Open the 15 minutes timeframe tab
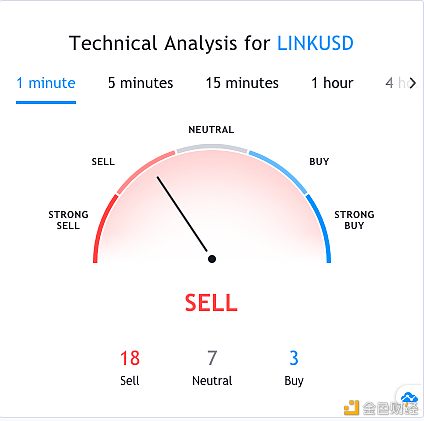Image resolution: width=424 pixels, height=421 pixels. tap(242, 83)
